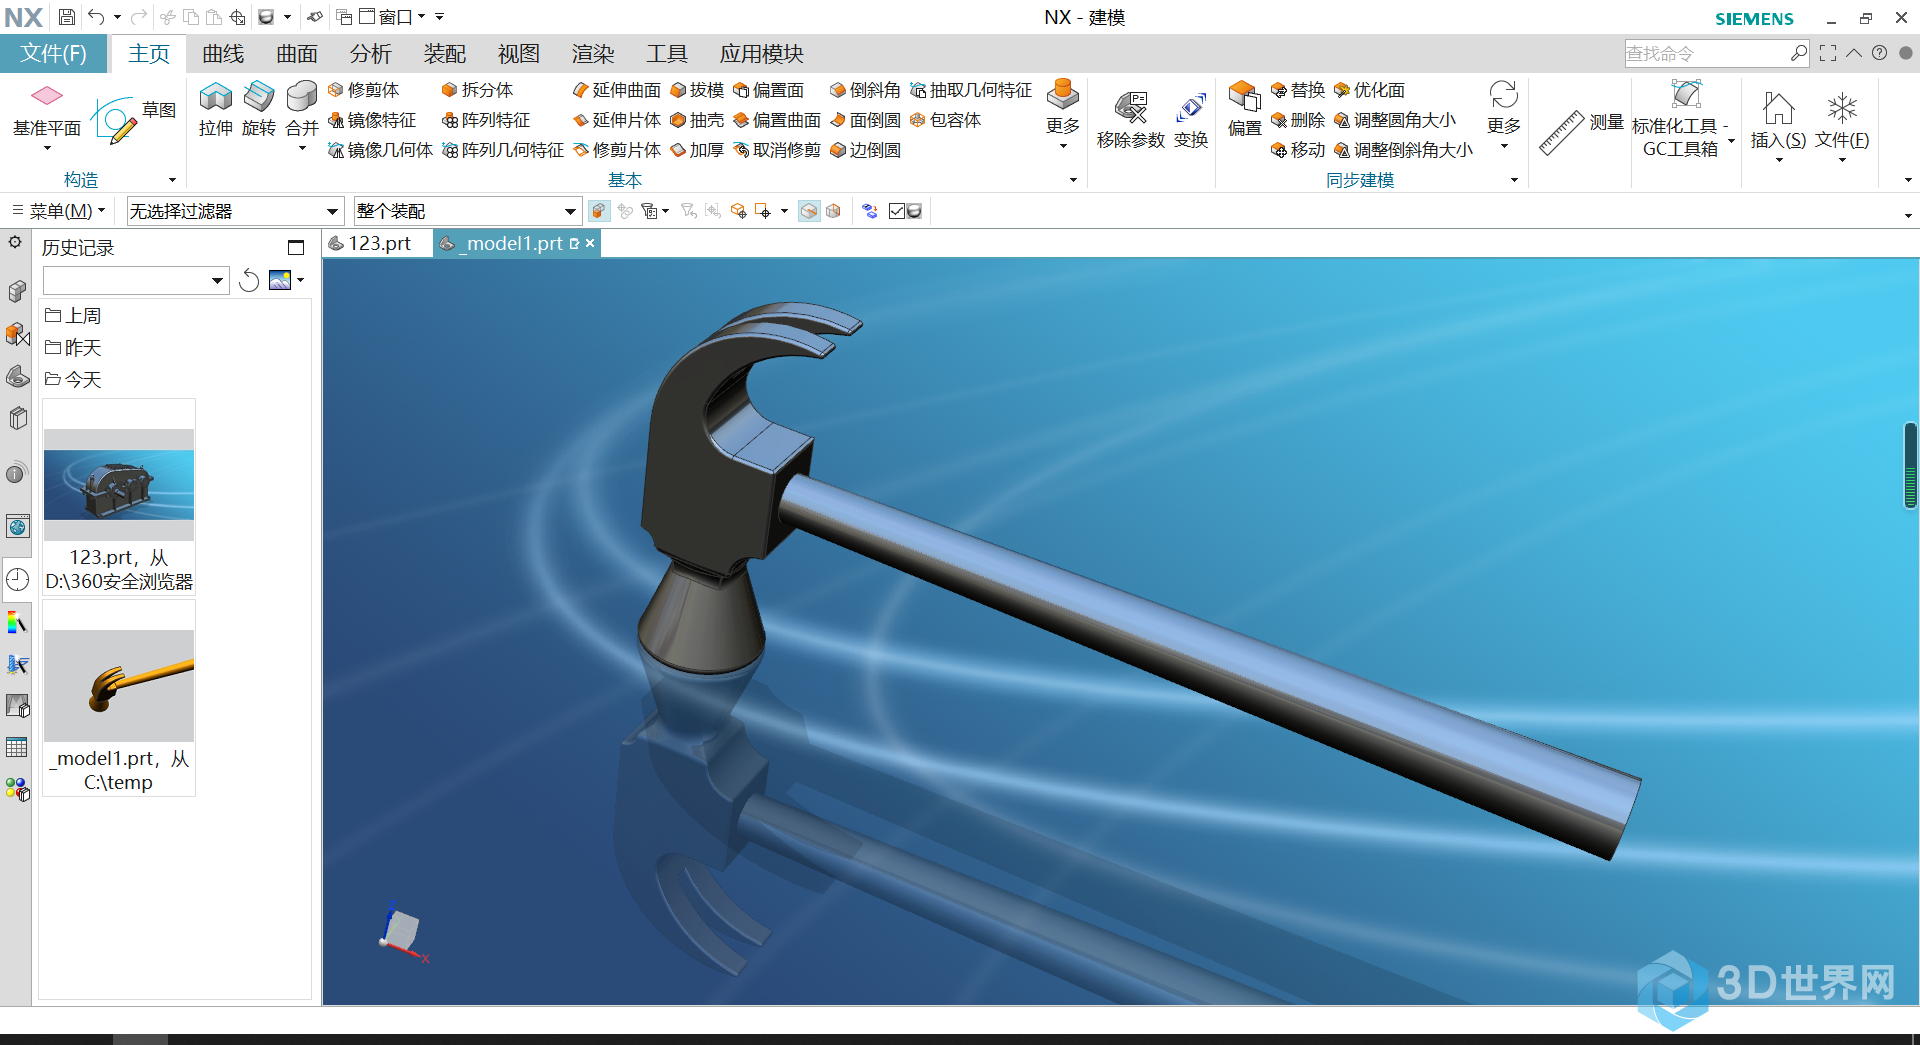1920x1045 pixels.
Task: Select the 拉伸 (Extrude) tool
Action: (215, 109)
